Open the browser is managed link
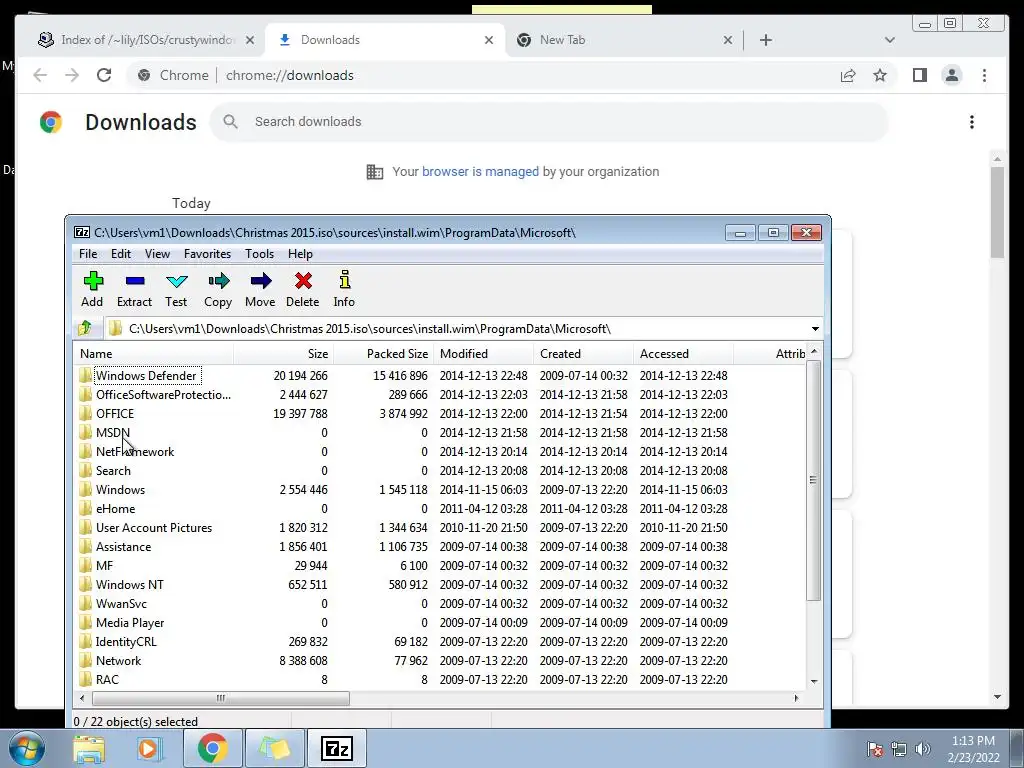Screen dimensions: 1024x768 (481, 172)
